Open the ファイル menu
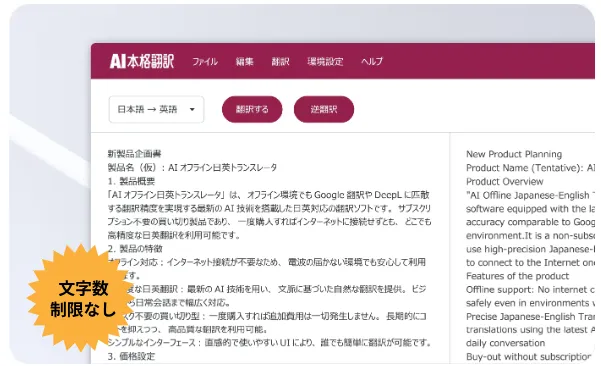Viewport: 601px width, 366px height. pyautogui.click(x=205, y=61)
